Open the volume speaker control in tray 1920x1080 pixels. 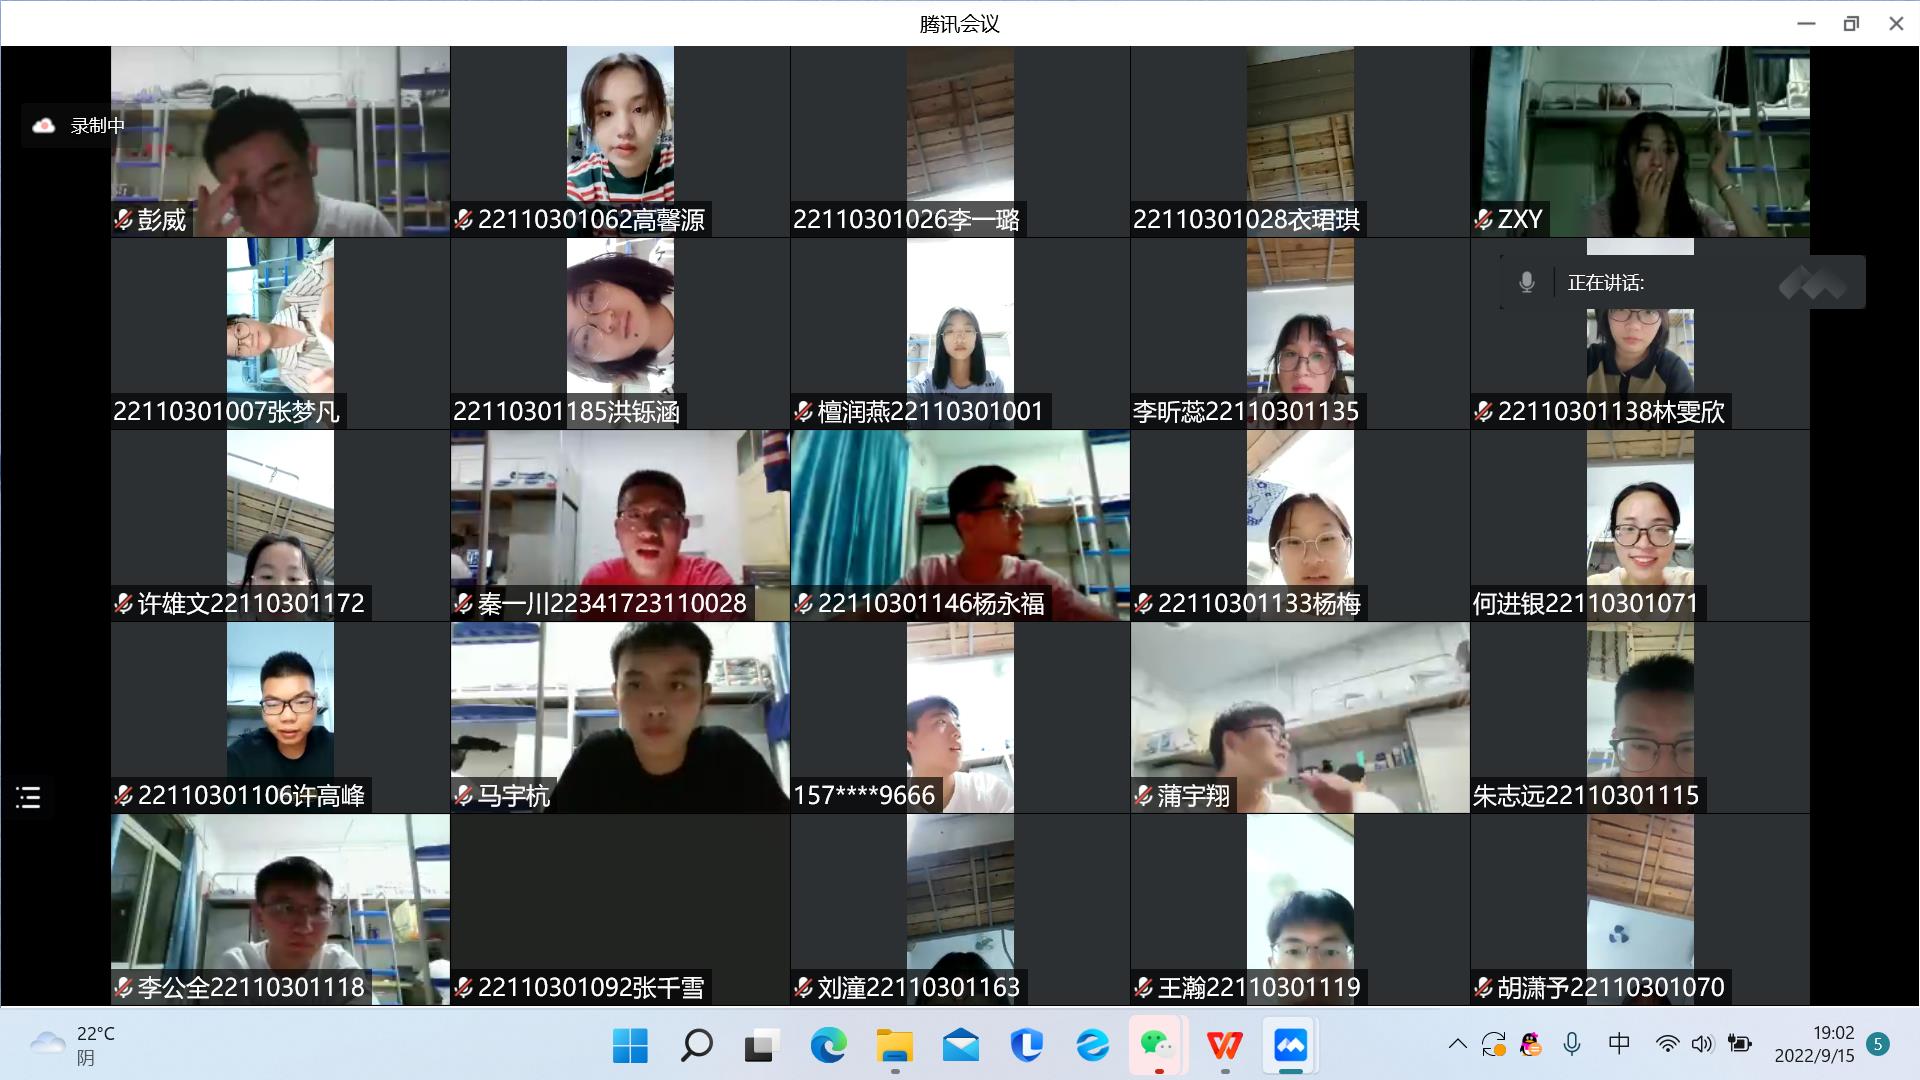tap(1701, 1045)
